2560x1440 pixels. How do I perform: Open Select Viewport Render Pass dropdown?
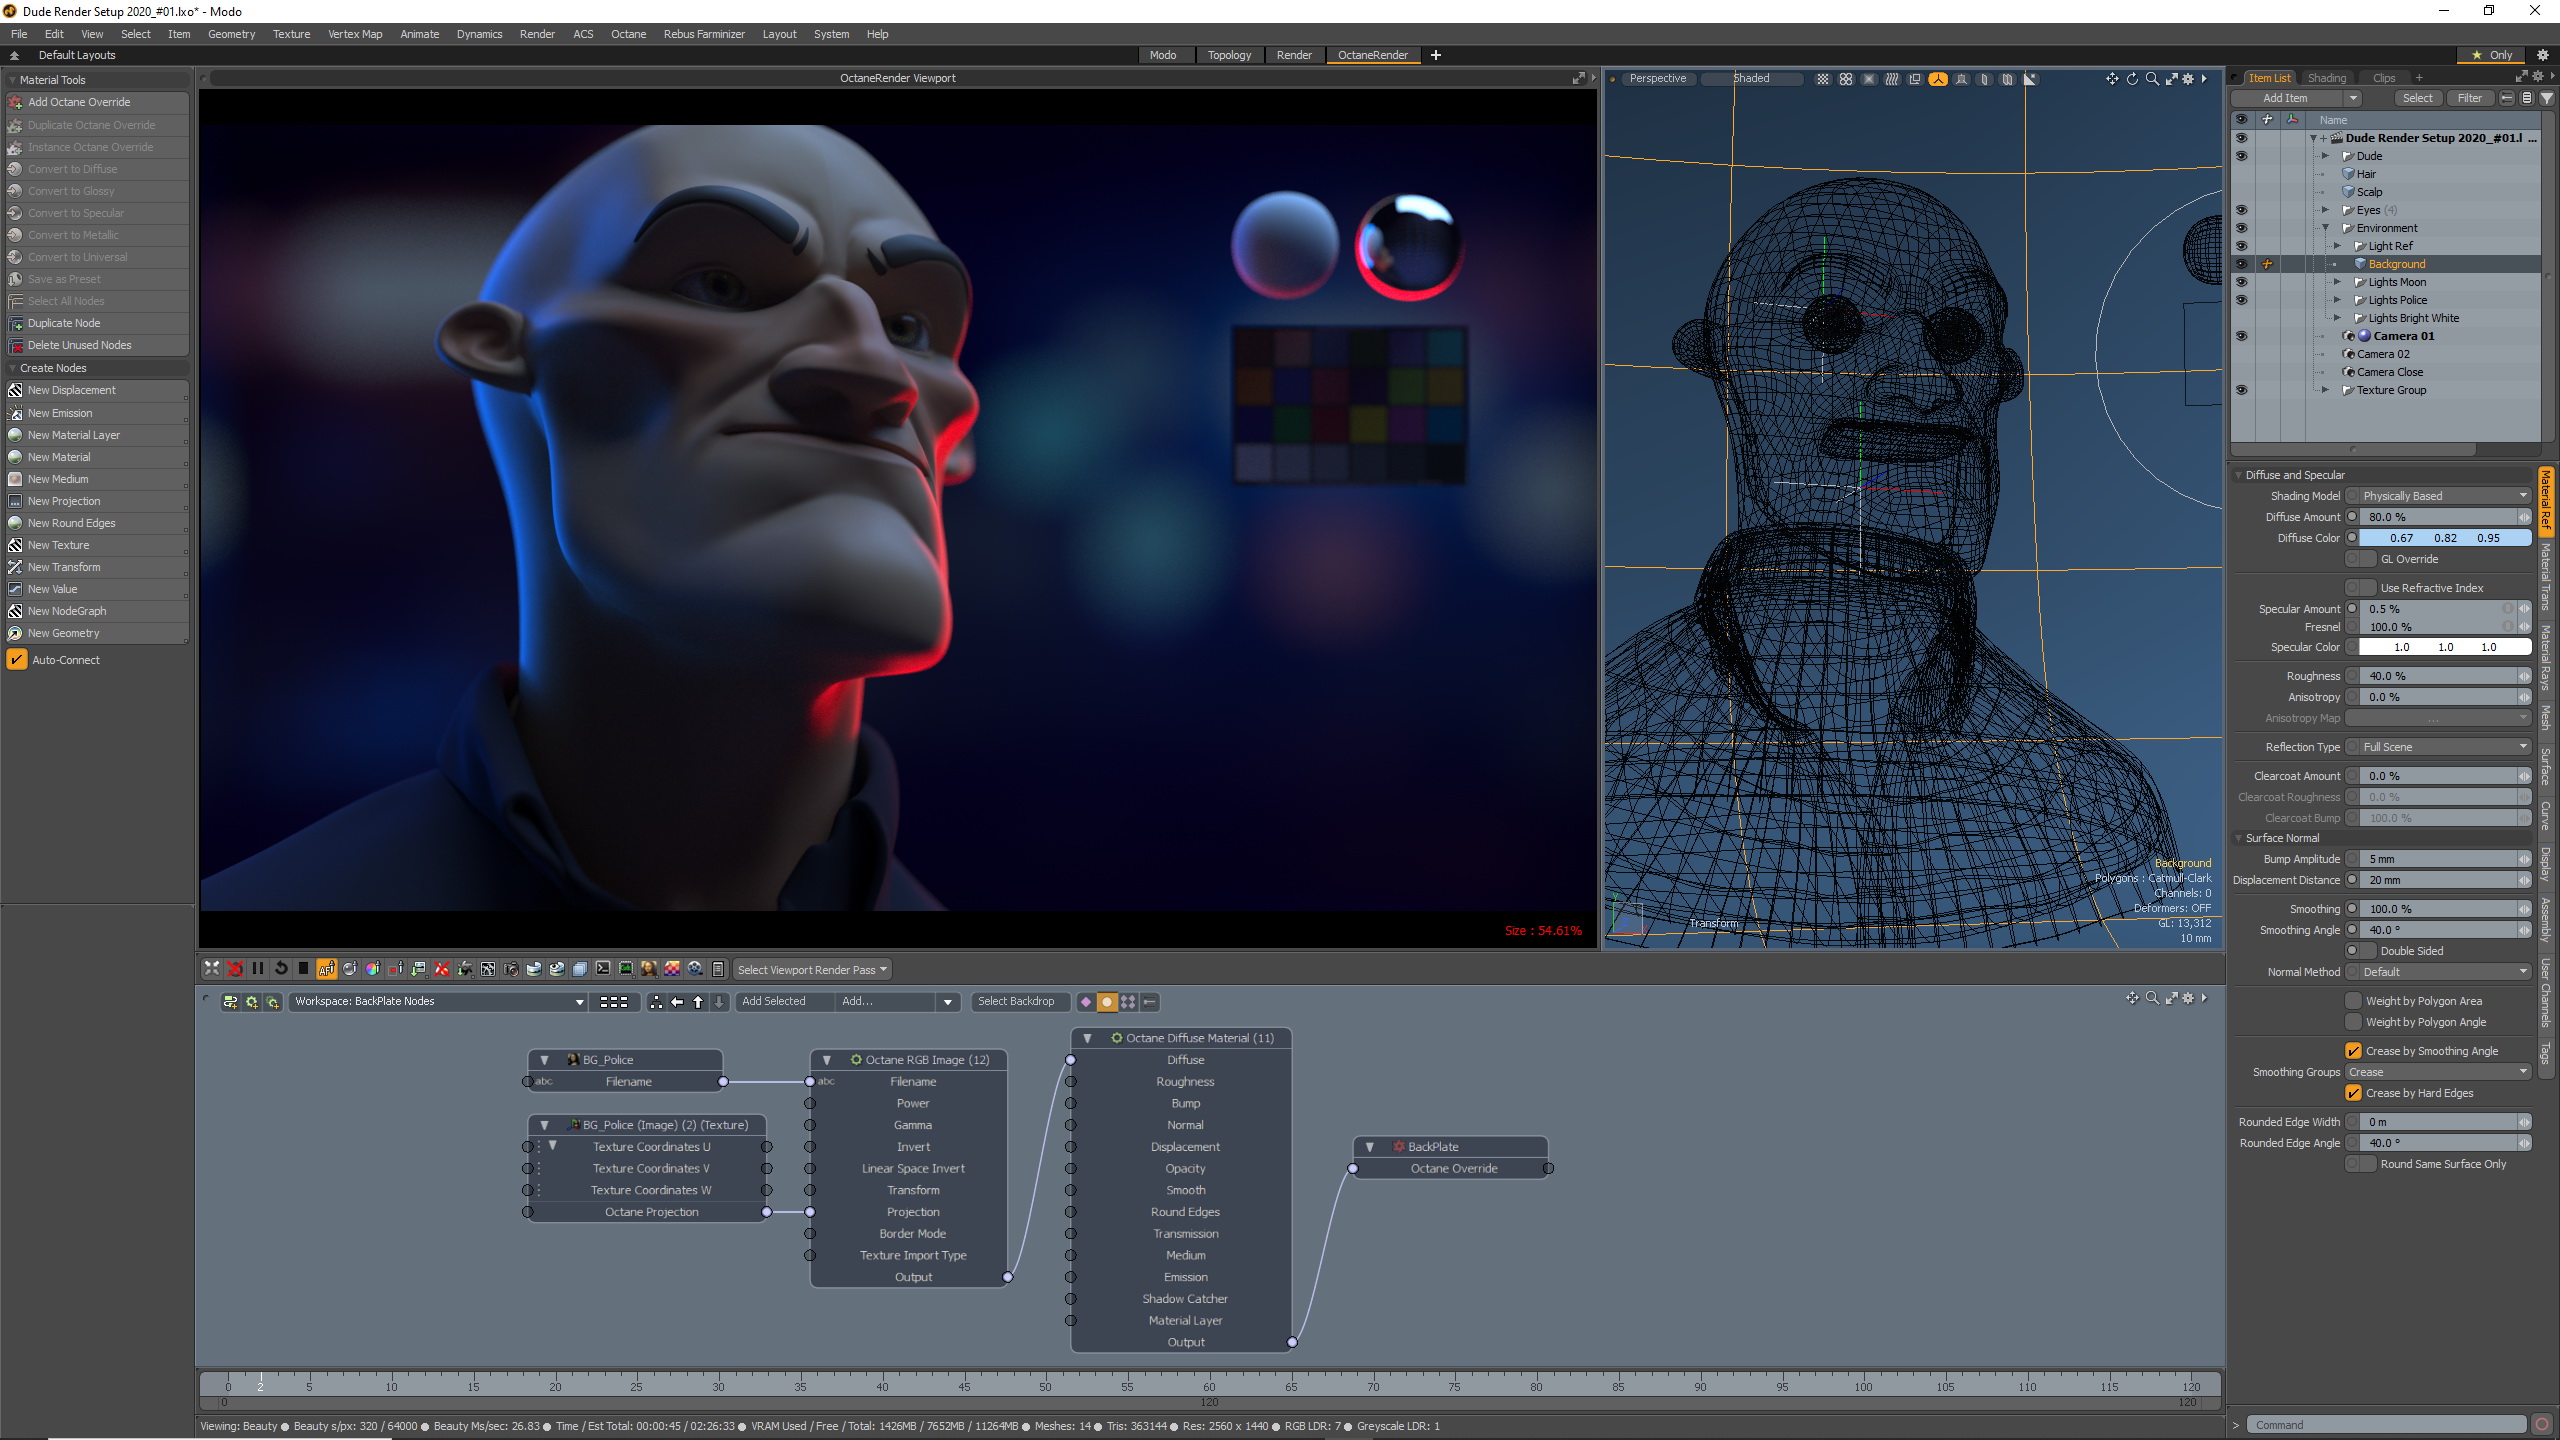click(812, 970)
